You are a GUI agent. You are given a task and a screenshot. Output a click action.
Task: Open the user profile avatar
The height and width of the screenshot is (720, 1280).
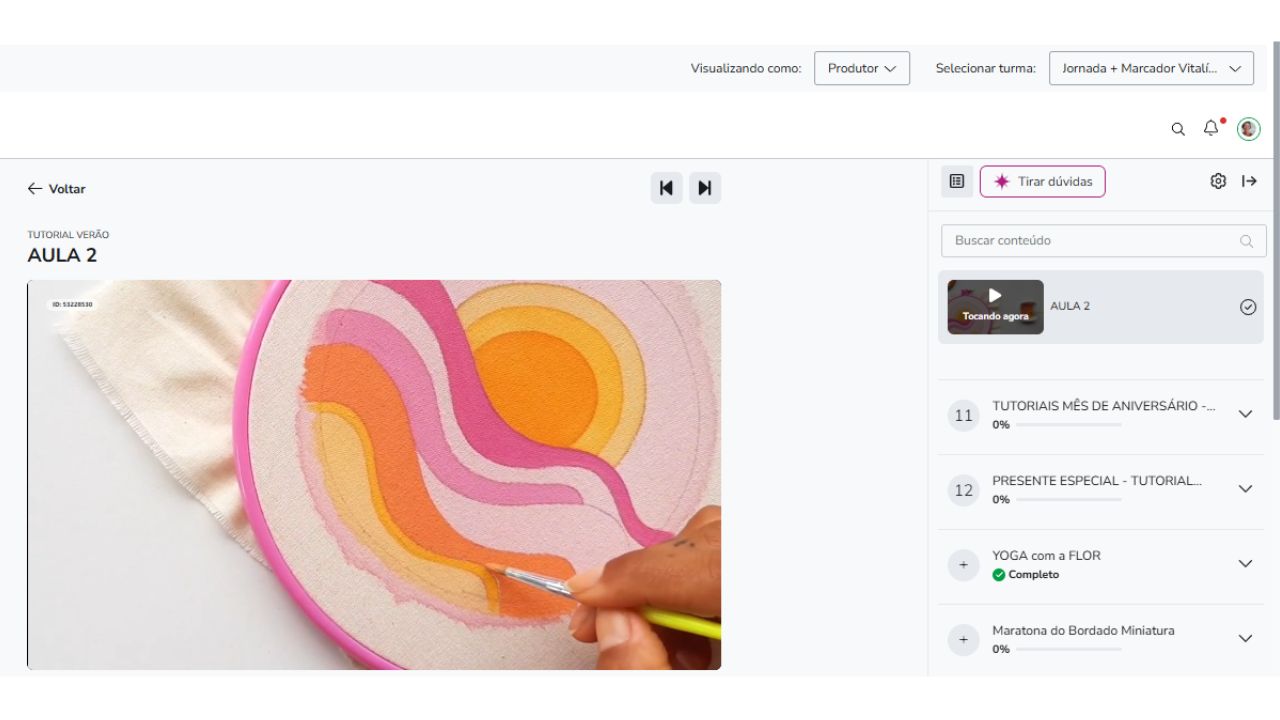point(1248,129)
